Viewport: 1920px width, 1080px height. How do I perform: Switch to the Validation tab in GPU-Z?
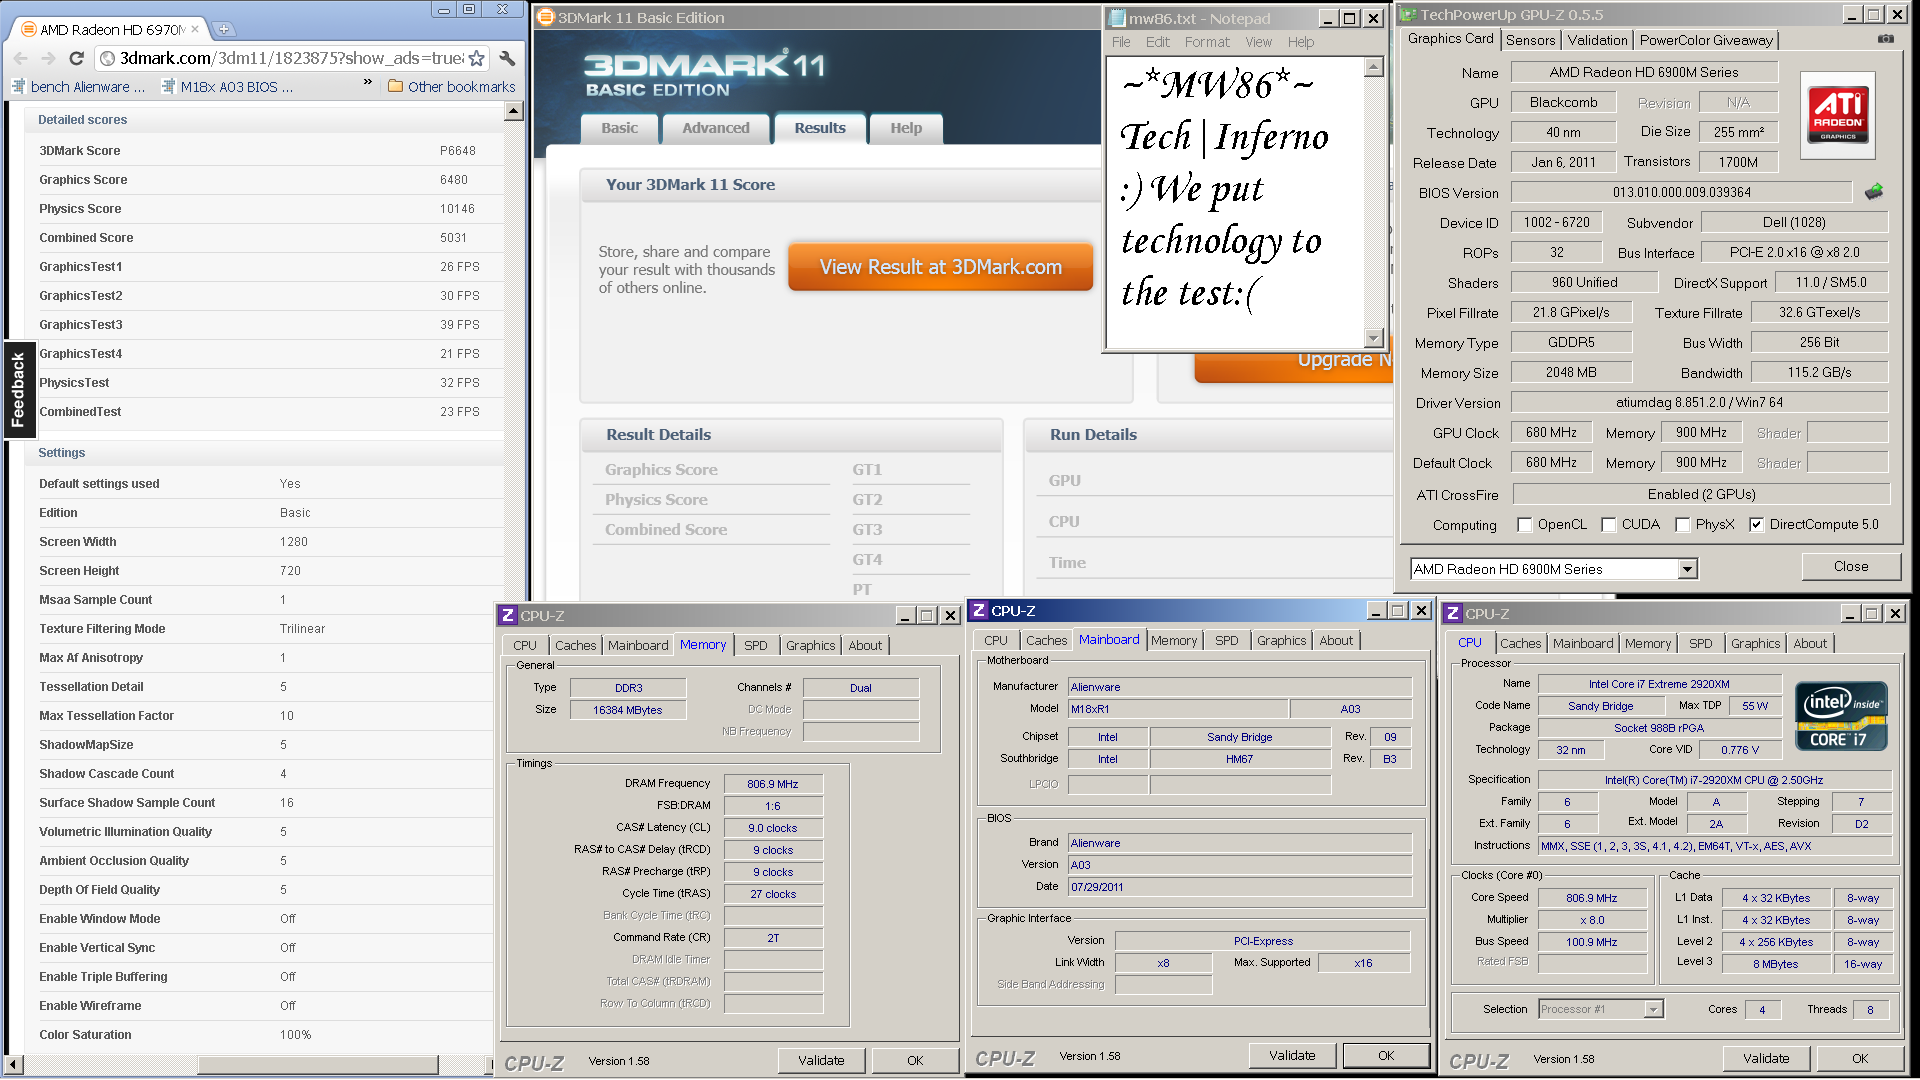tap(1597, 40)
